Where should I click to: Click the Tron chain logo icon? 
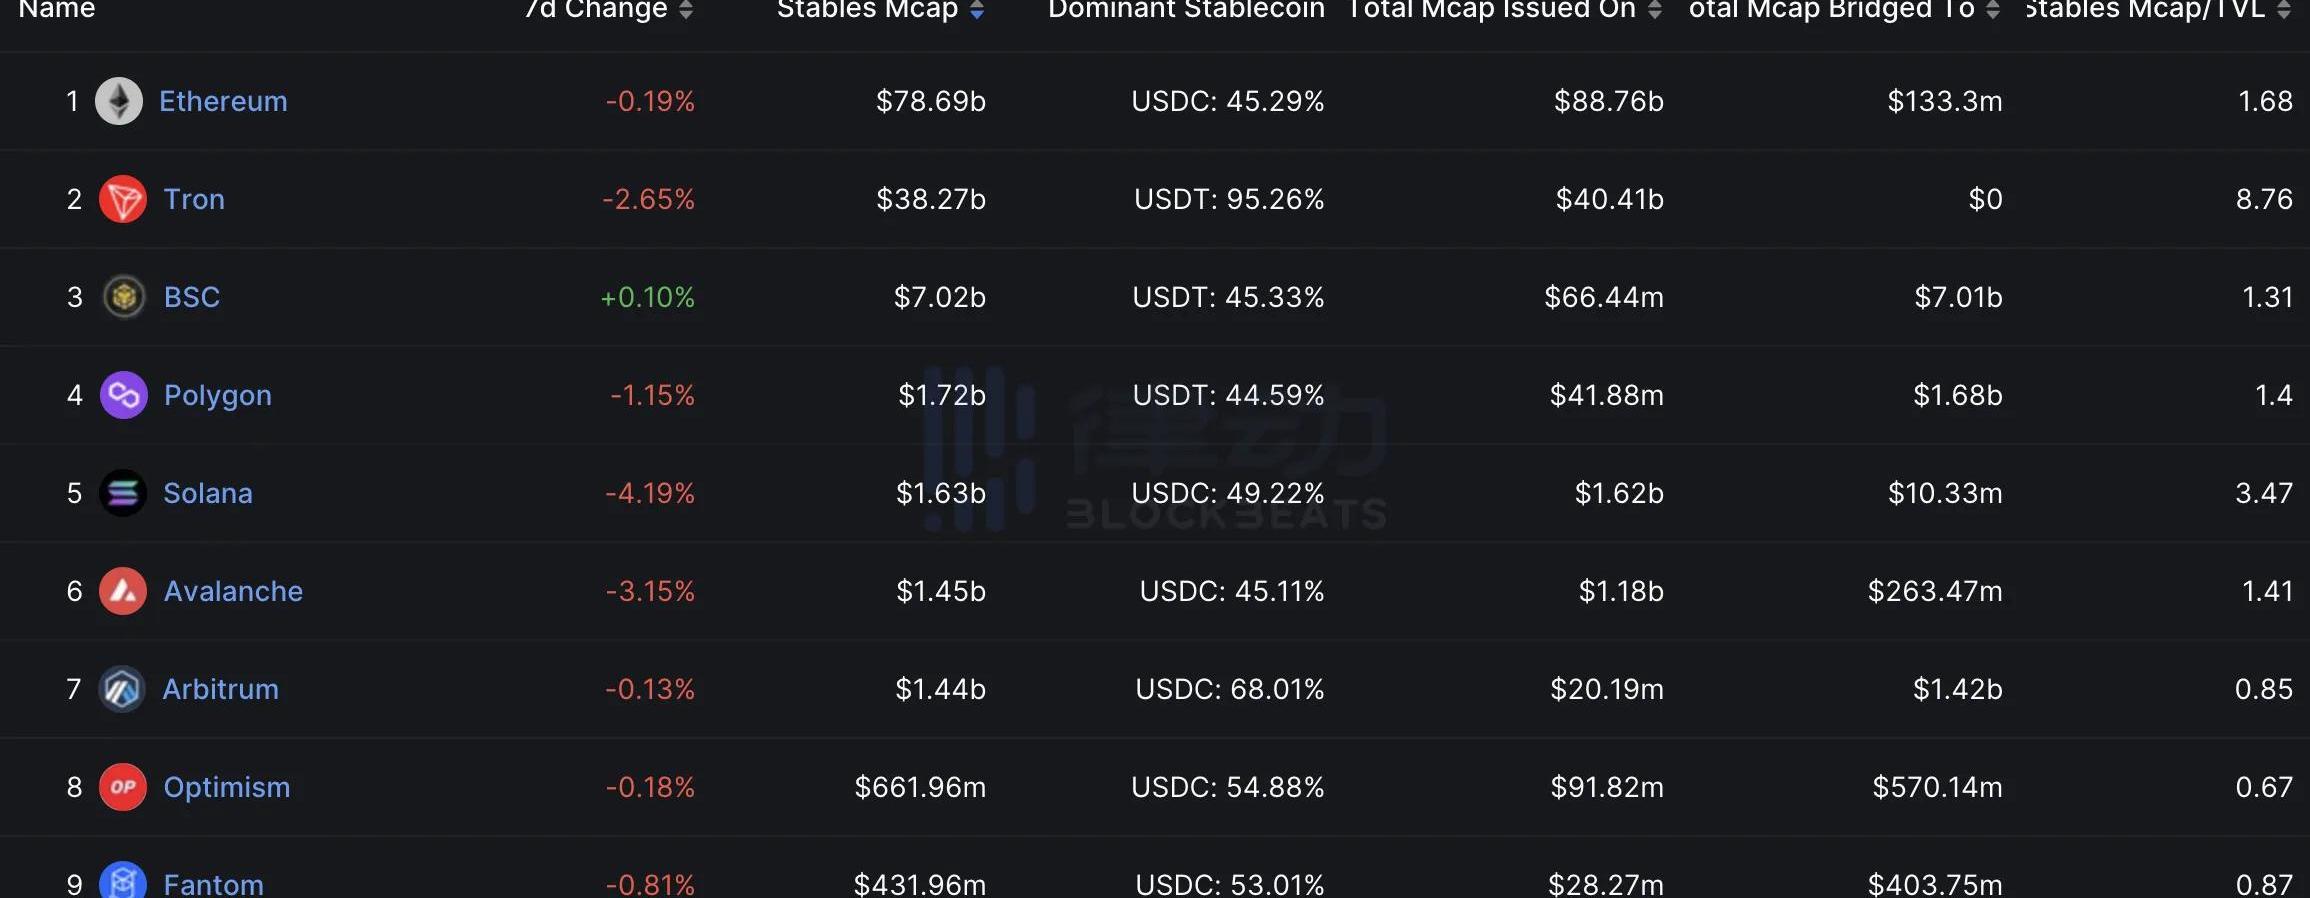pos(123,199)
